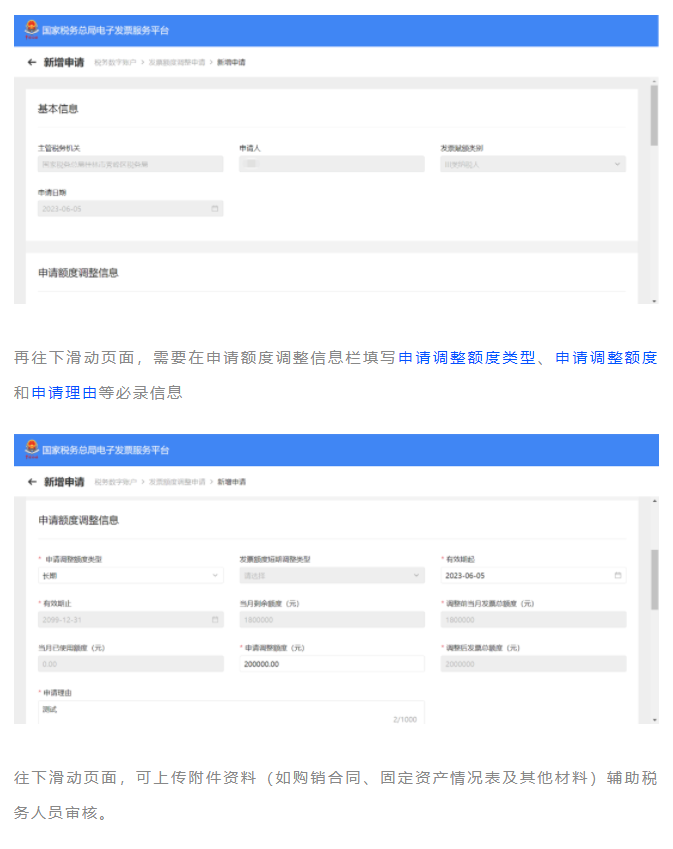
Task: Click the scrollbar thumb in the top screenshot
Action: tap(654, 115)
